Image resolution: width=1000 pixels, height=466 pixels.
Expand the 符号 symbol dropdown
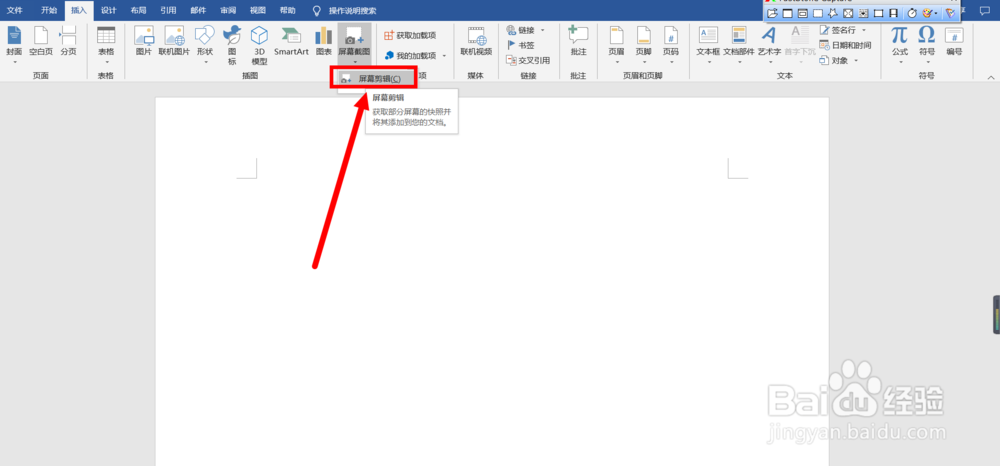click(927, 62)
